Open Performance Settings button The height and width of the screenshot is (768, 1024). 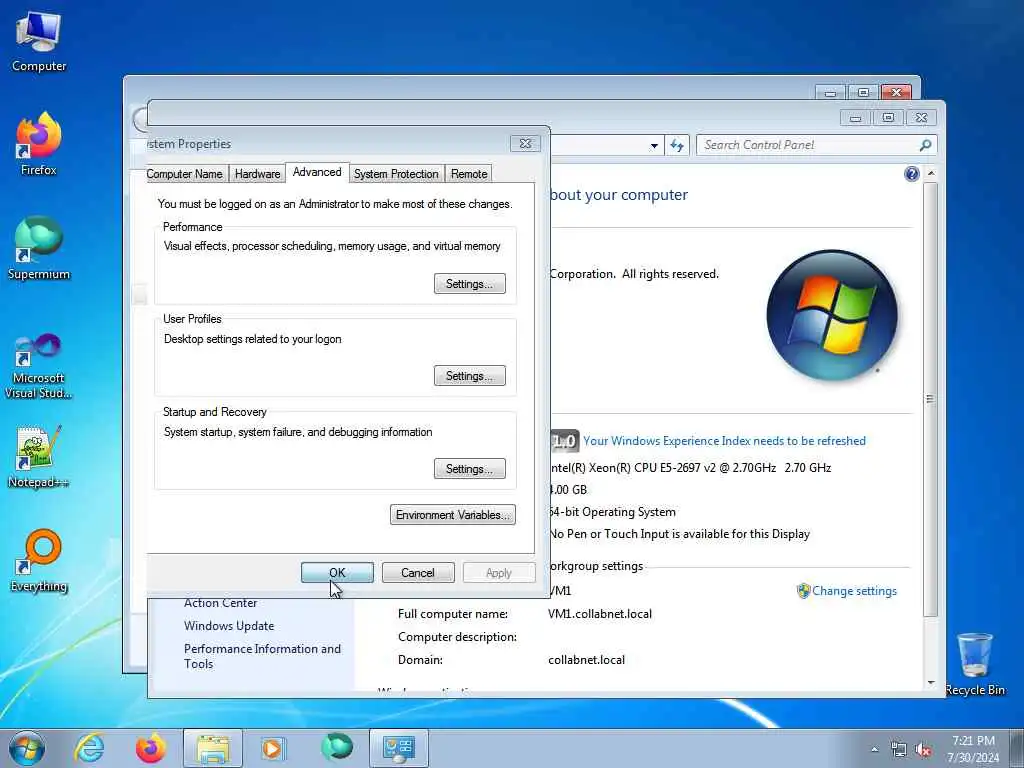tap(470, 283)
